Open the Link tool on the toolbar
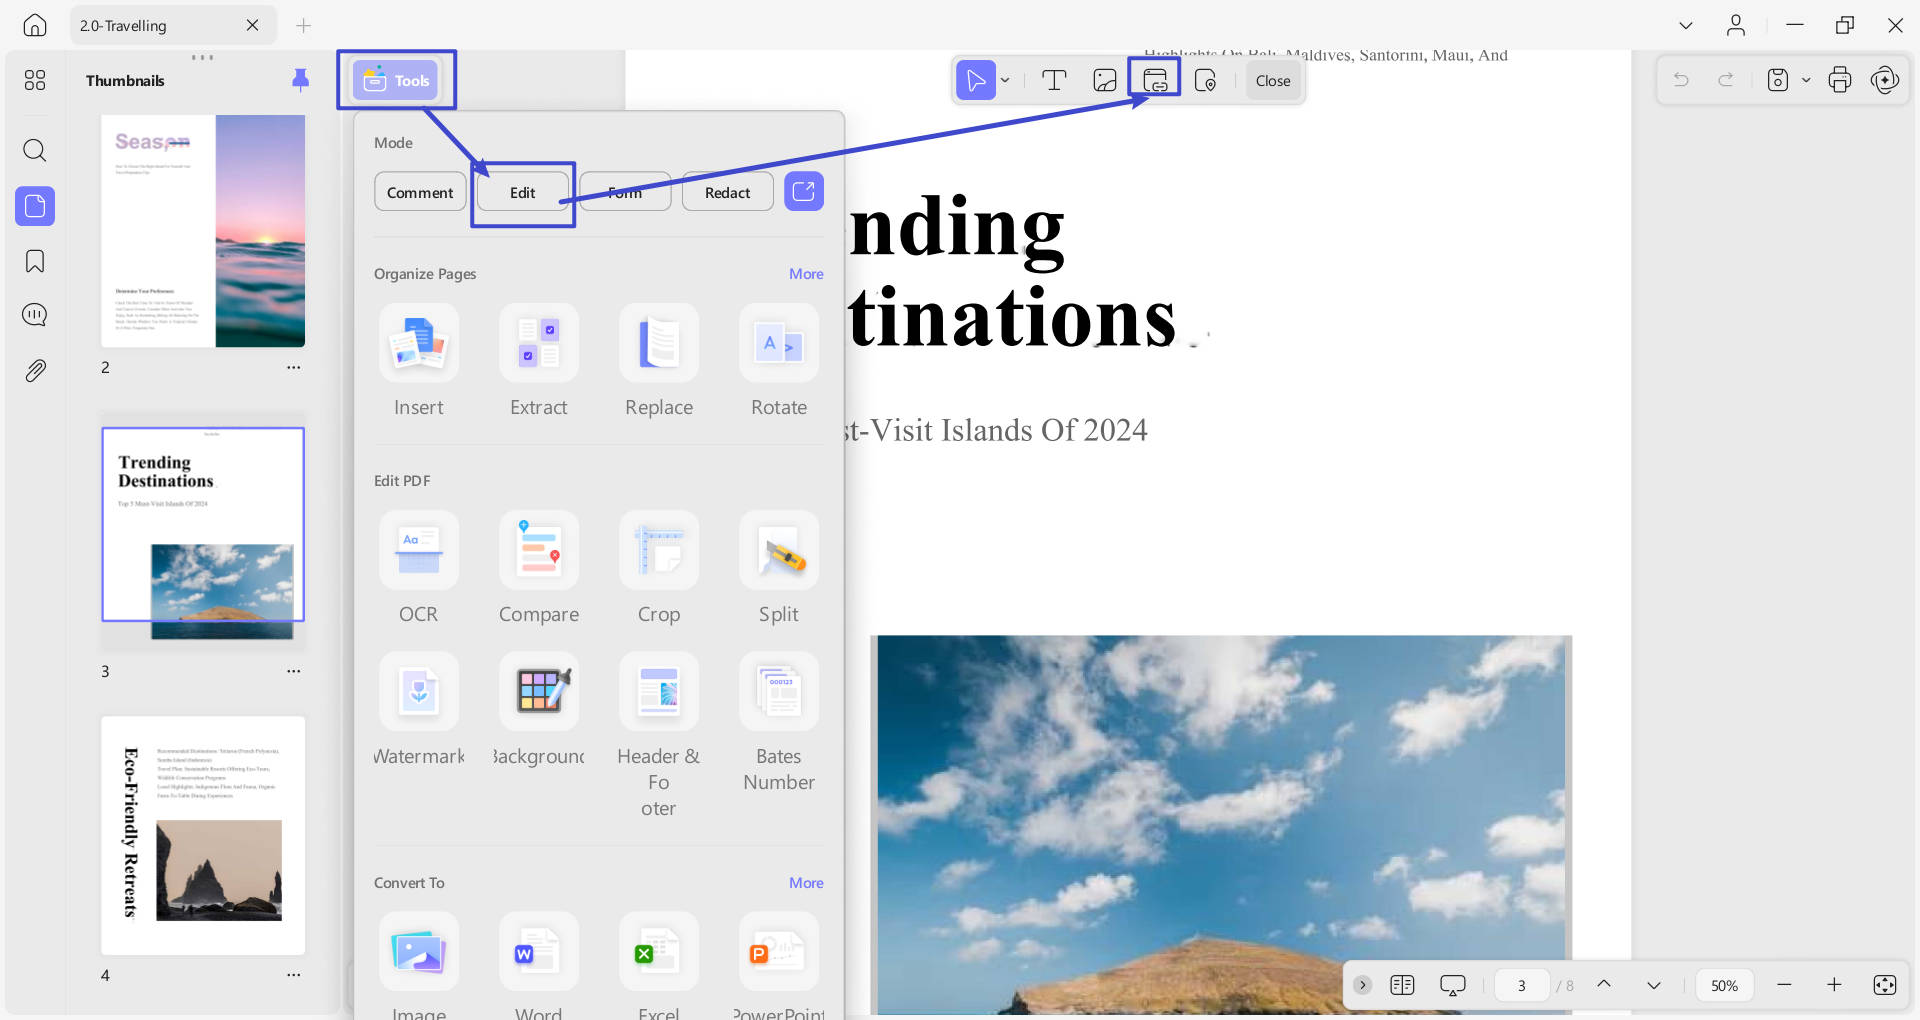Screen dimensions: 1920x1020 coord(1154,80)
